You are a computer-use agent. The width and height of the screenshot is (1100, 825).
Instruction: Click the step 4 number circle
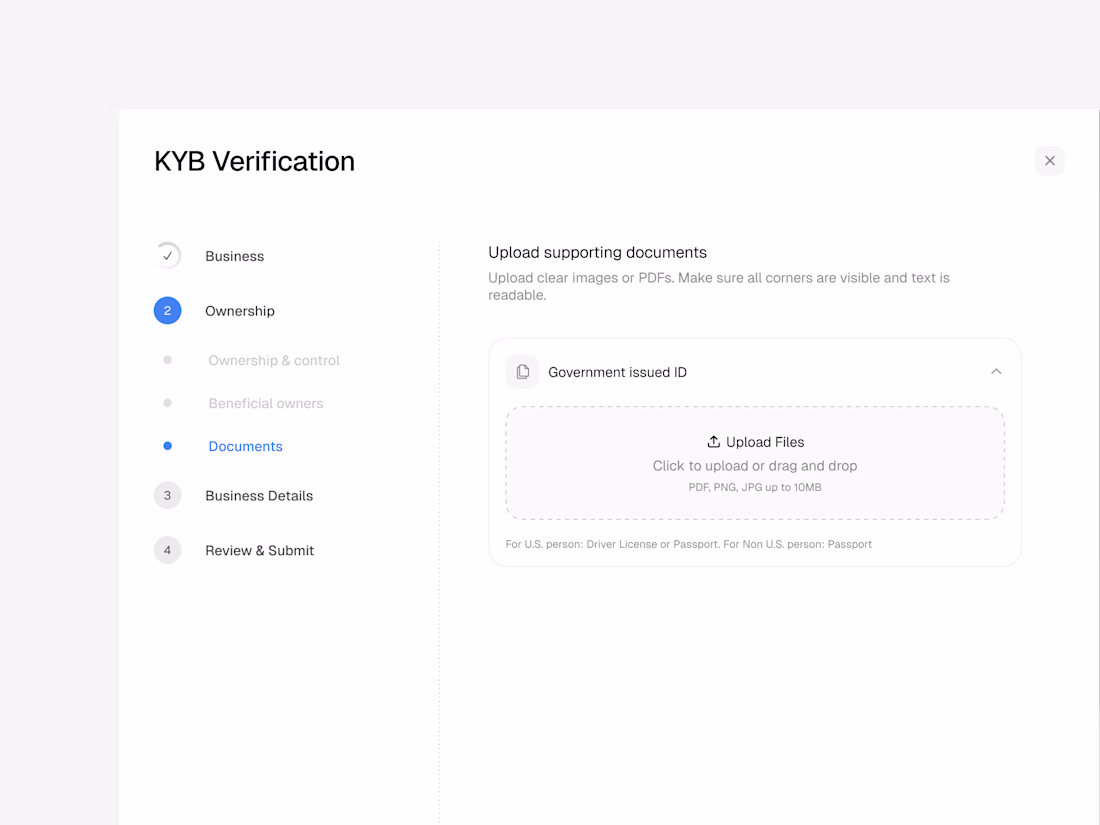pyautogui.click(x=168, y=550)
